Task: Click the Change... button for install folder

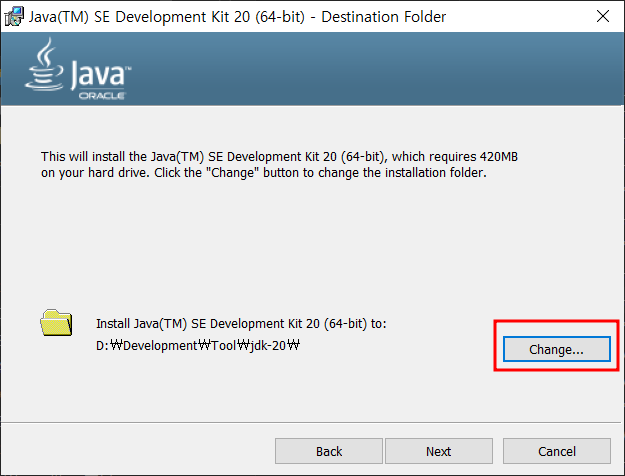Action: pyautogui.click(x=556, y=349)
